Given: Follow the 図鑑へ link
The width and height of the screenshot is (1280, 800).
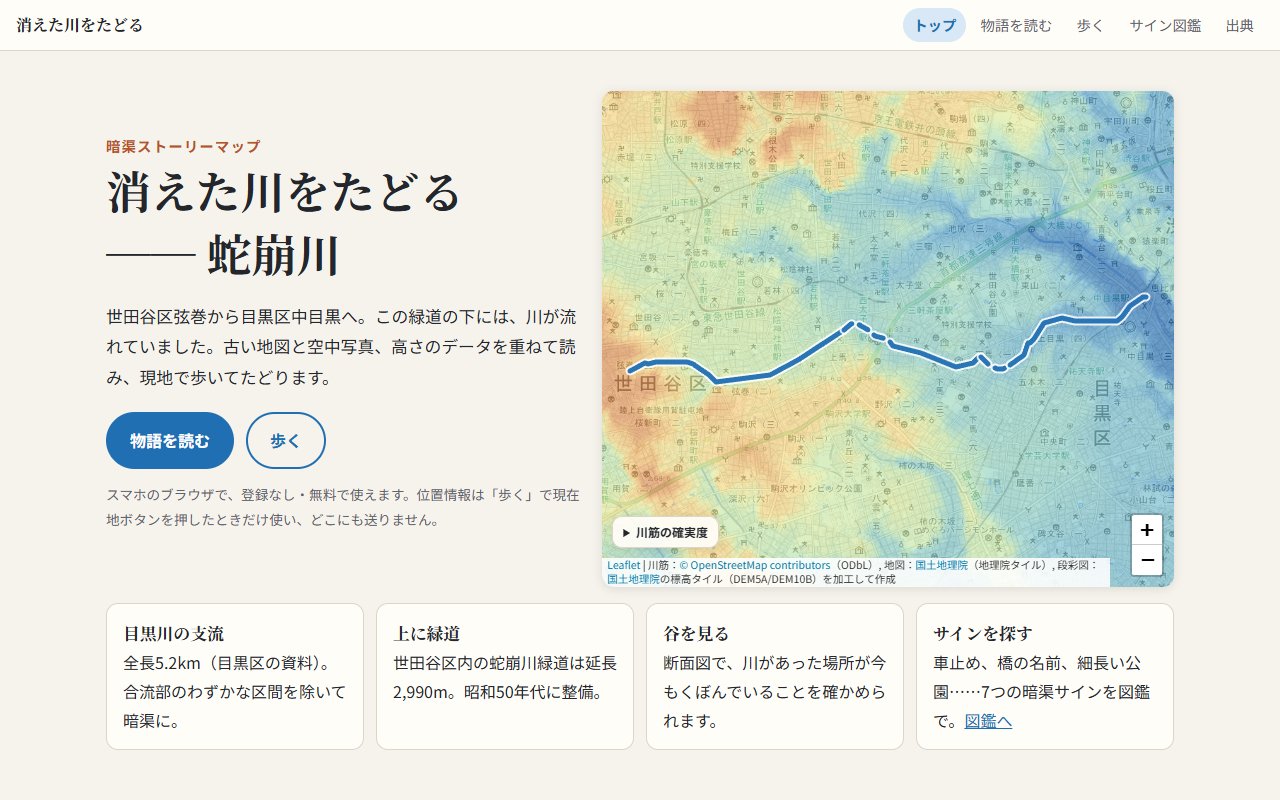Looking at the screenshot, I should coord(988,721).
